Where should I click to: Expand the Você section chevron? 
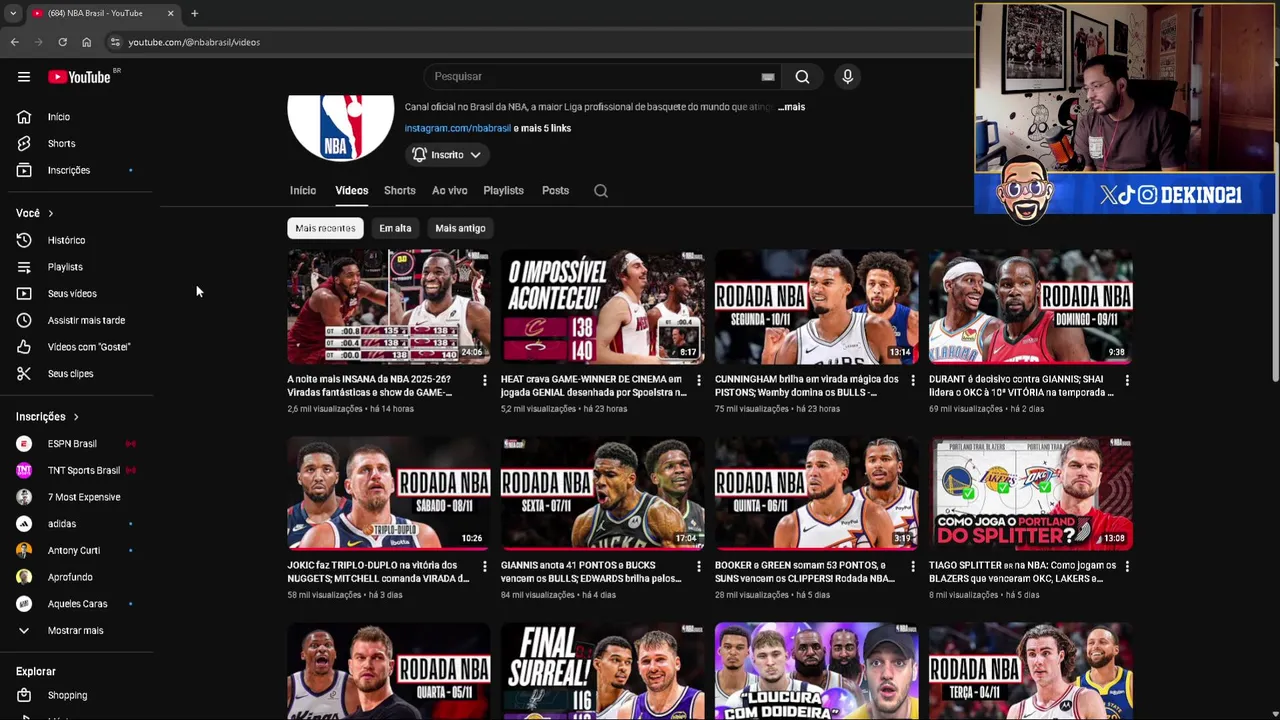(x=50, y=213)
